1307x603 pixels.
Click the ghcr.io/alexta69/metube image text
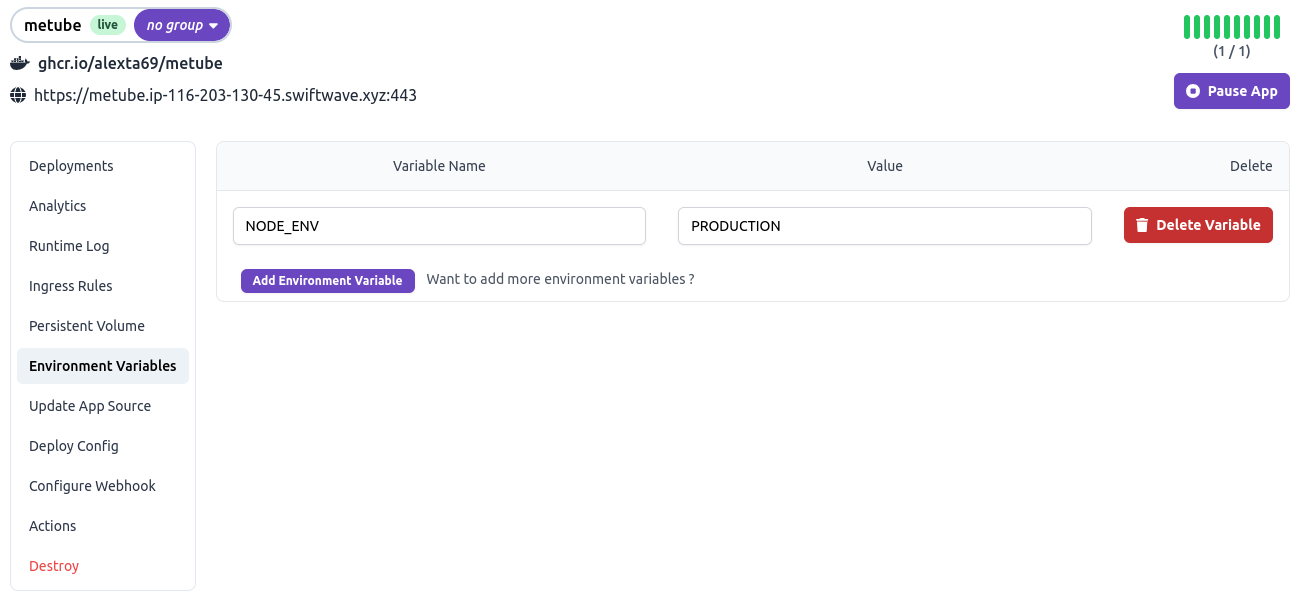(x=130, y=64)
